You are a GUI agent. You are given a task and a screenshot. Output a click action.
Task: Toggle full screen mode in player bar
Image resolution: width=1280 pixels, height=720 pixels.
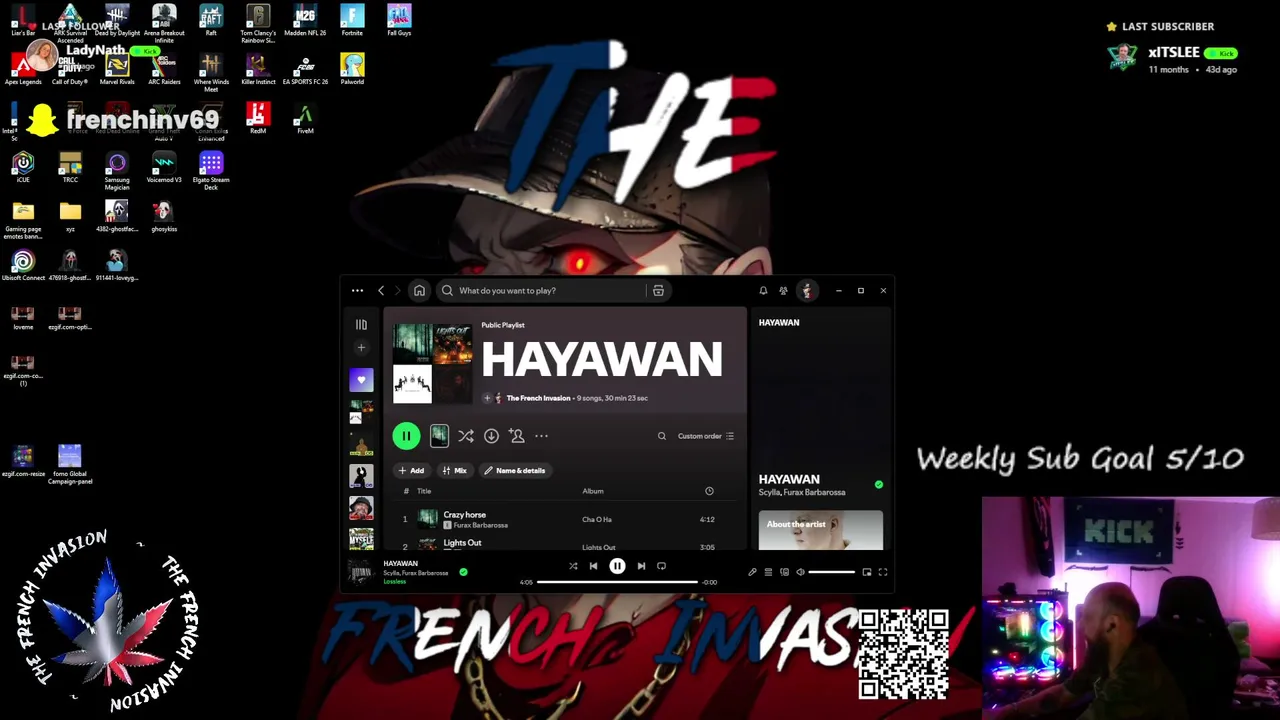882,572
